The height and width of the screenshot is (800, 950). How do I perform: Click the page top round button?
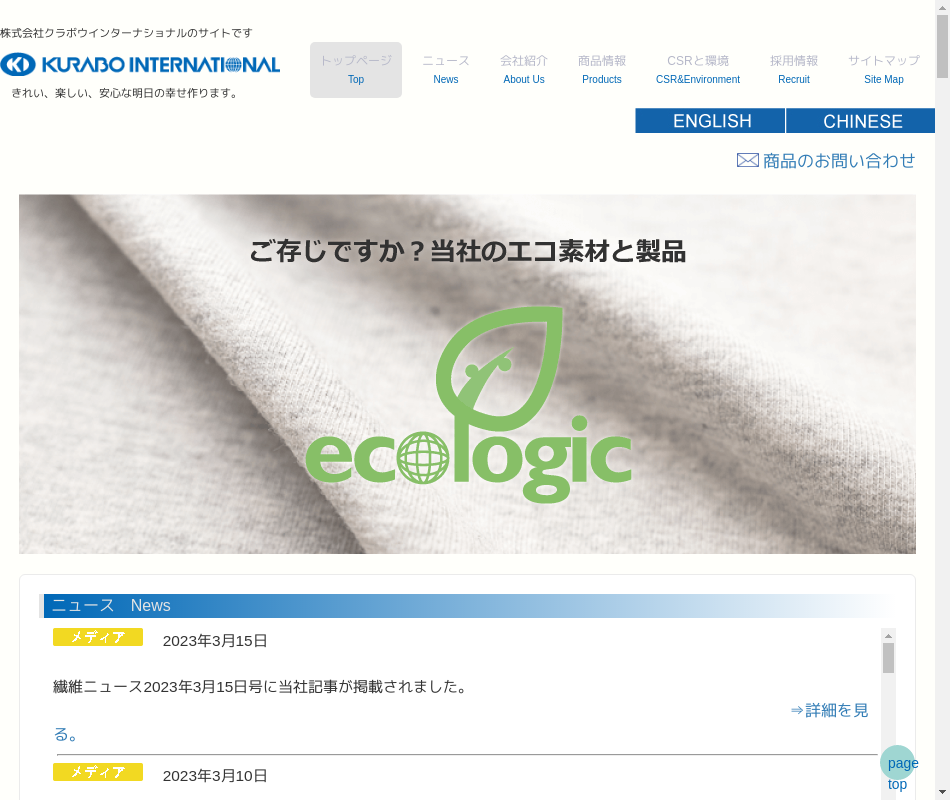point(897,762)
